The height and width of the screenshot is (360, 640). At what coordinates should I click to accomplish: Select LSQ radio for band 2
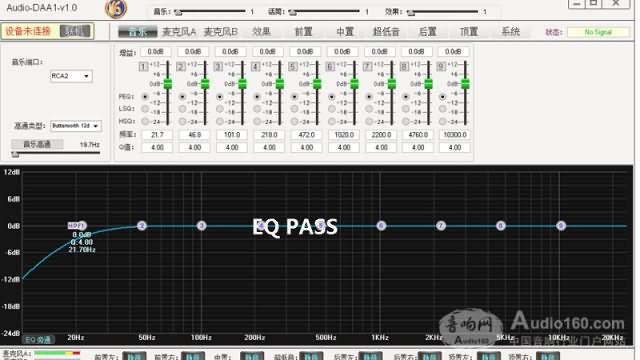click(x=182, y=109)
